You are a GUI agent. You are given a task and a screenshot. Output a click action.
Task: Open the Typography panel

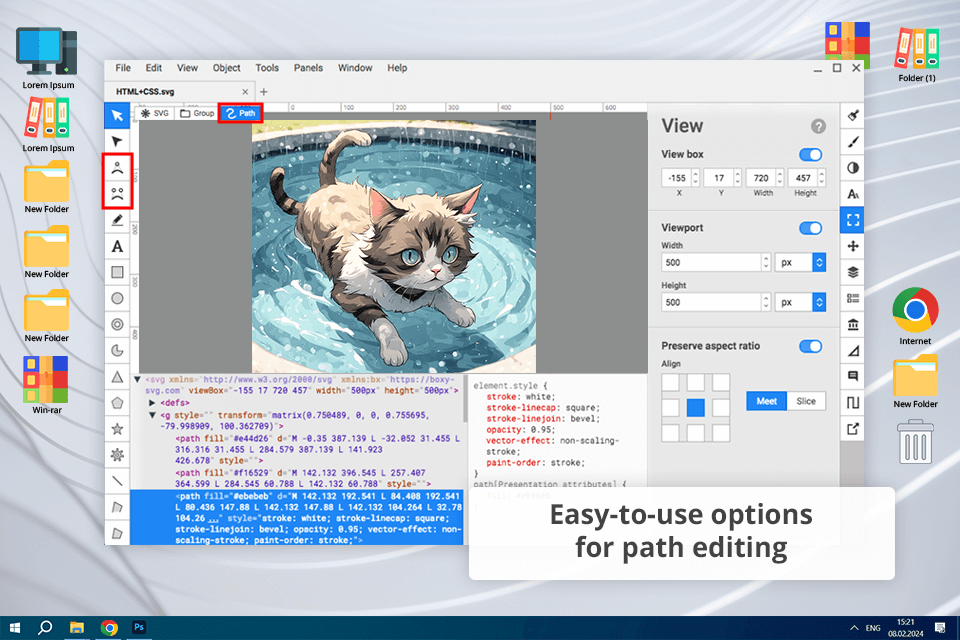pyautogui.click(x=852, y=194)
